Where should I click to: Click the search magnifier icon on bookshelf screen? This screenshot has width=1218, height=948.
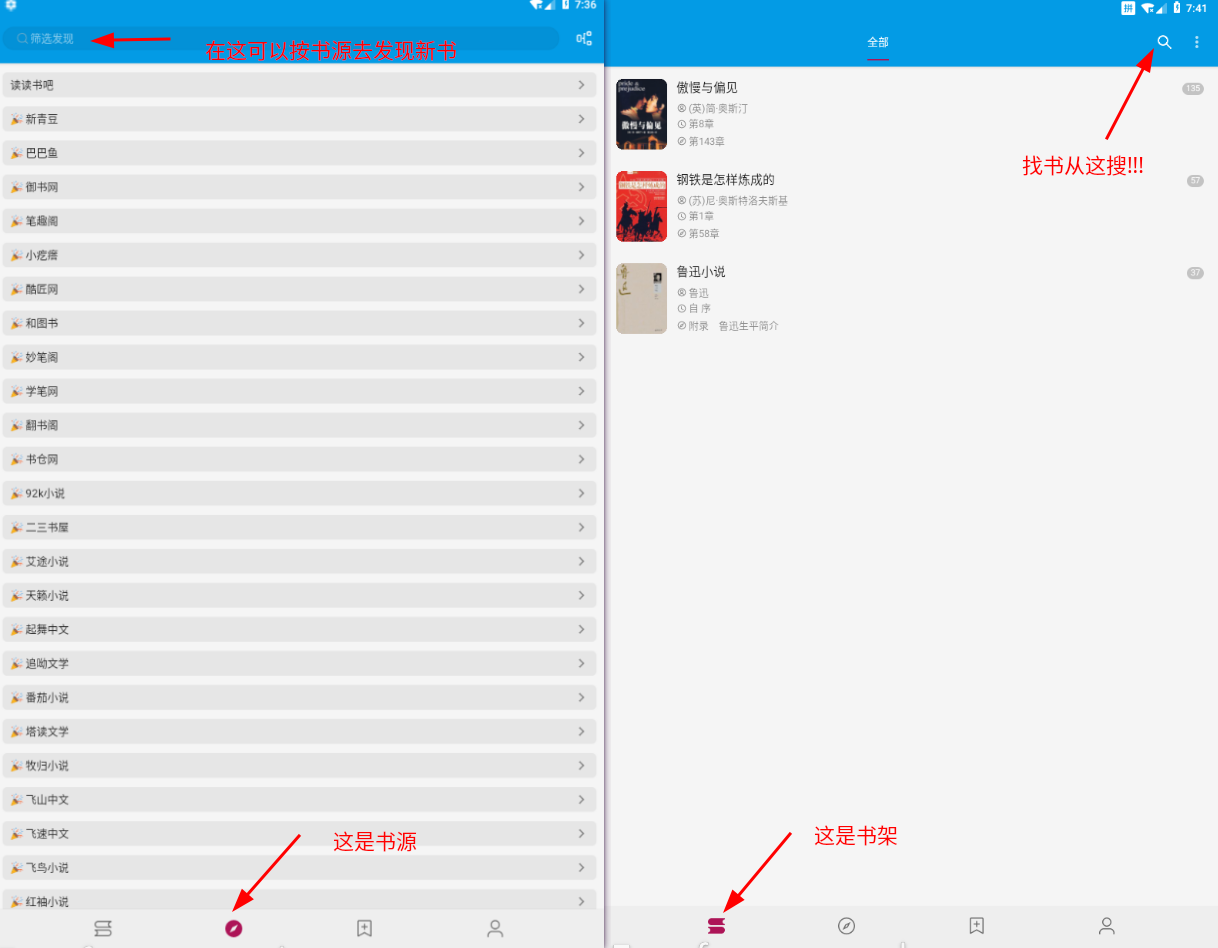pyautogui.click(x=1164, y=42)
